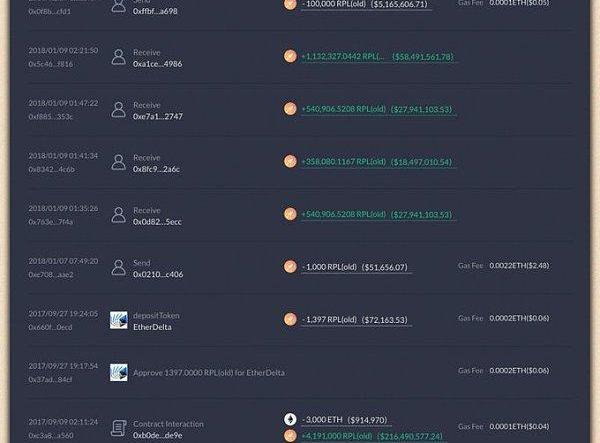Viewport: 600px width, 443px height.
Task: Select the -1,397 RPL(old) transfer amount
Action: pyautogui.click(x=329, y=319)
